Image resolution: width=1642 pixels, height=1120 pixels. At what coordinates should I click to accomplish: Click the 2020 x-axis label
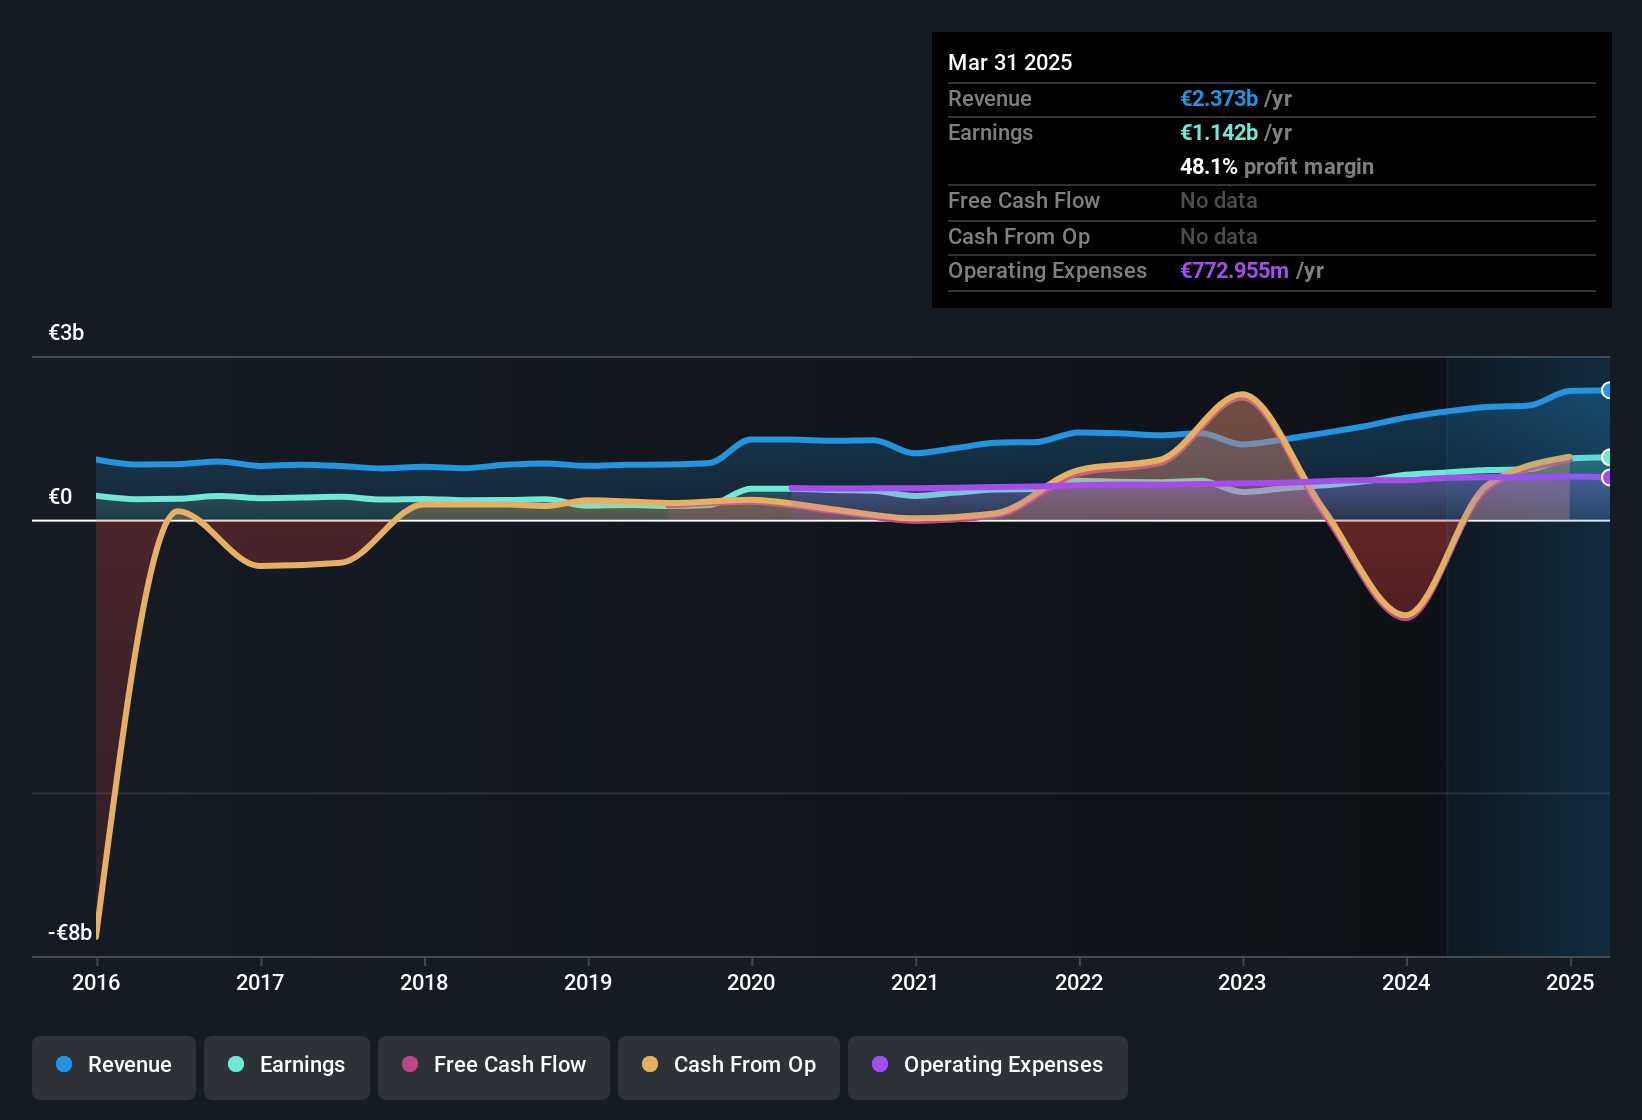751,982
